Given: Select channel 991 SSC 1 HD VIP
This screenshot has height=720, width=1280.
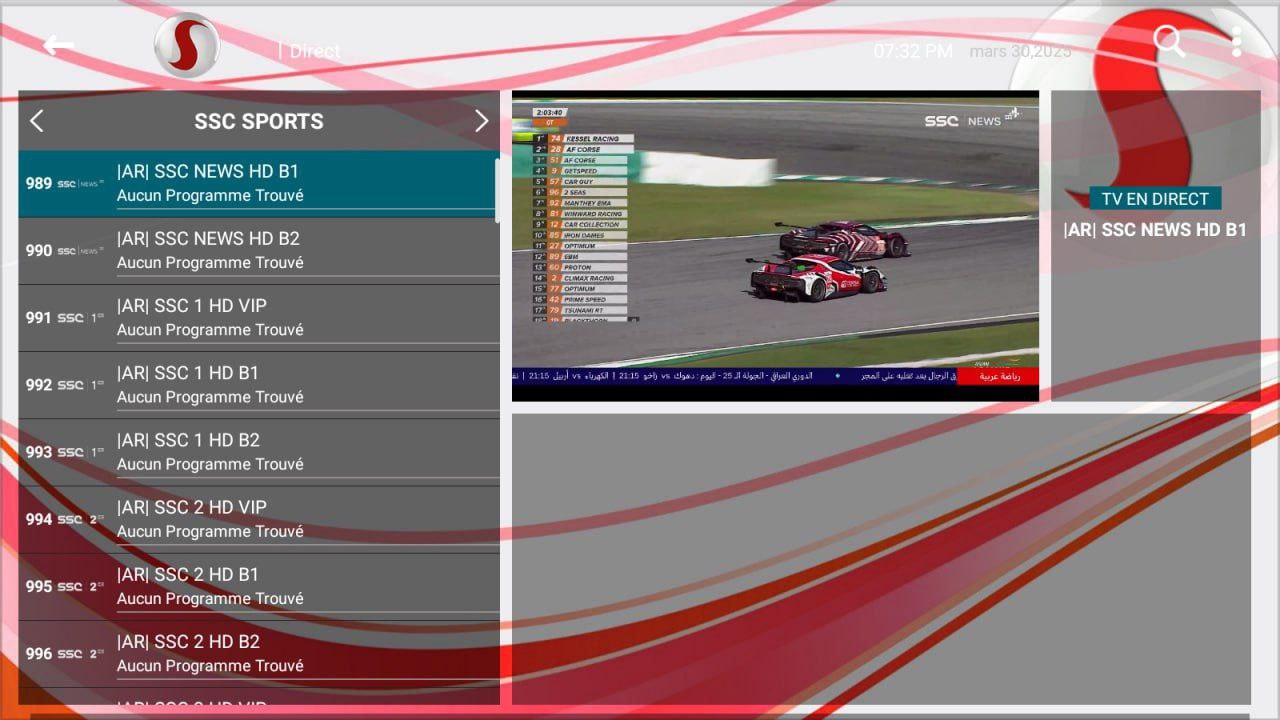Looking at the screenshot, I should (258, 318).
